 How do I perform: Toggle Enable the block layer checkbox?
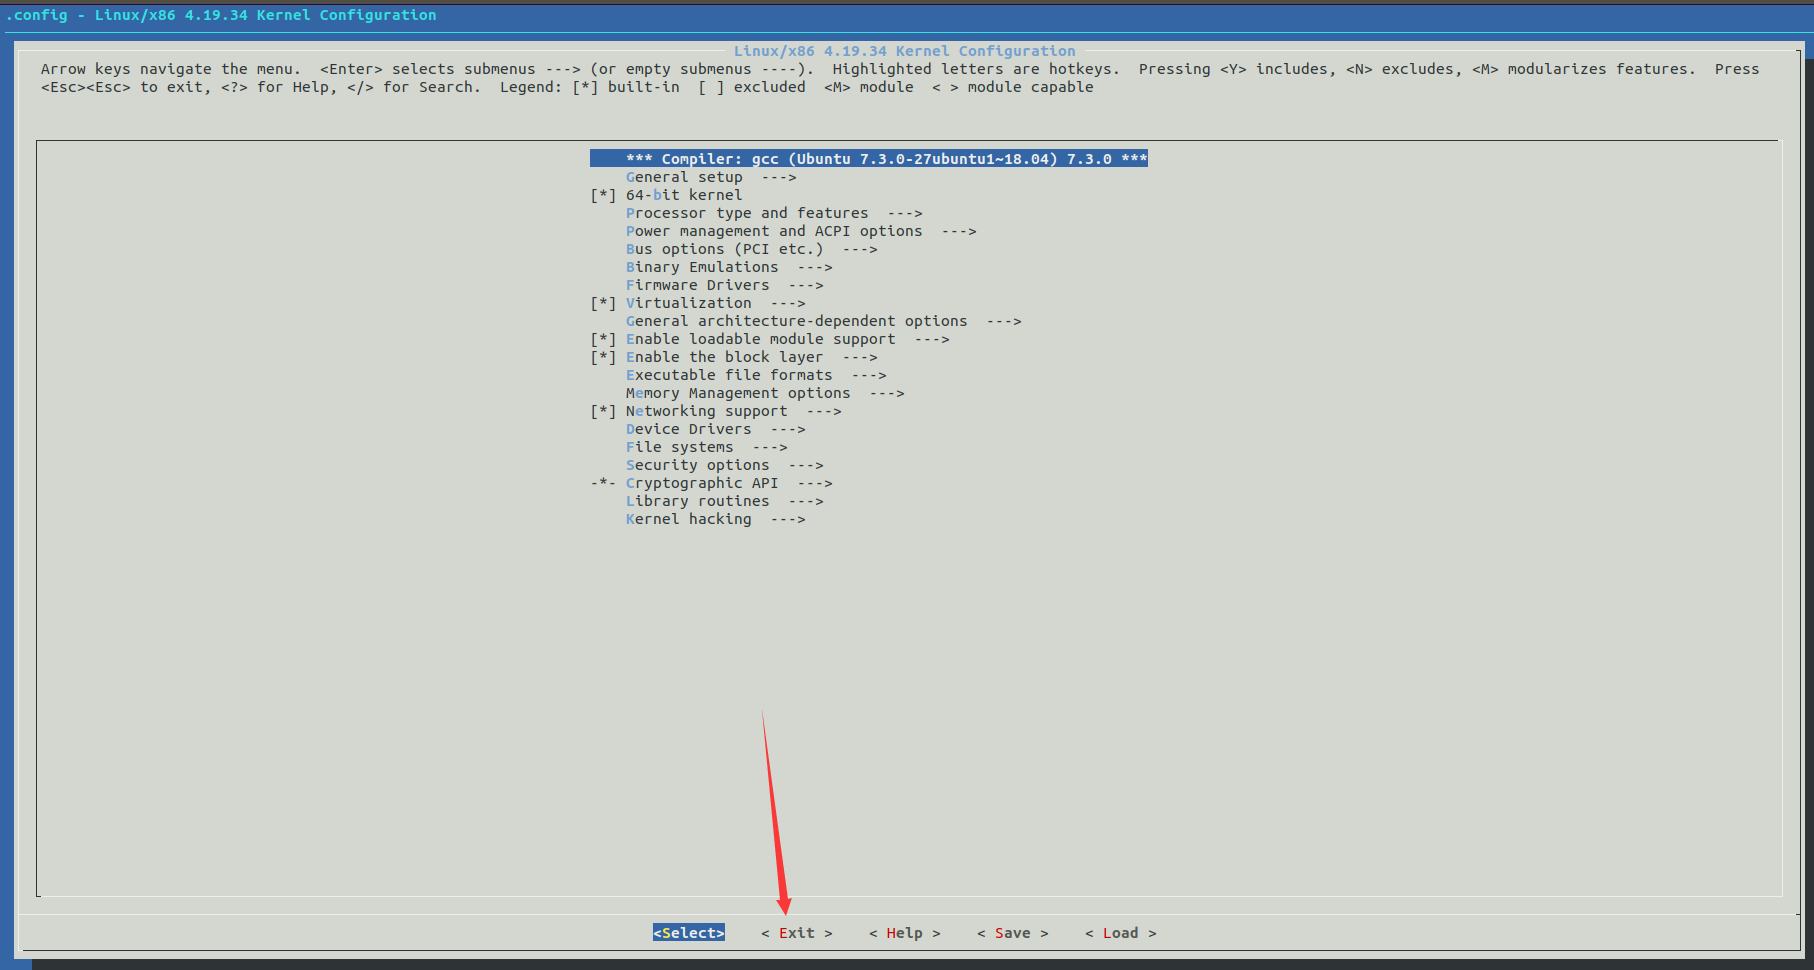[x=603, y=358]
